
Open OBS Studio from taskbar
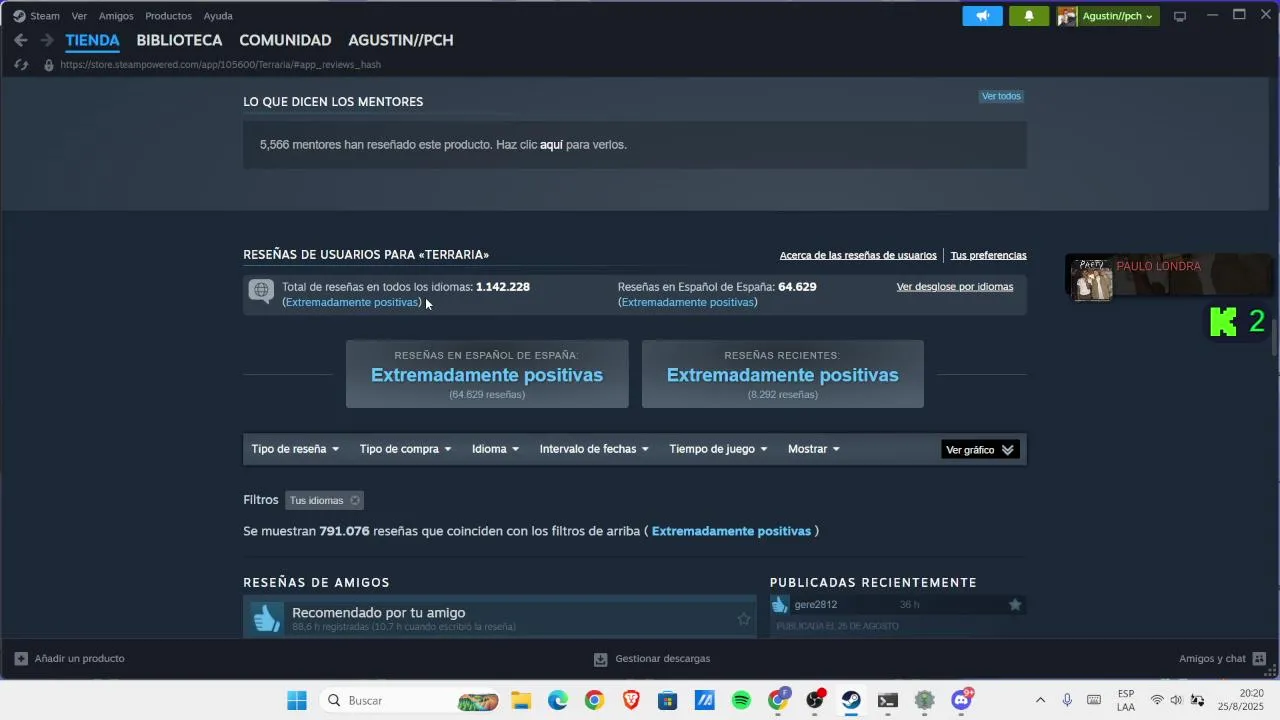coord(815,700)
